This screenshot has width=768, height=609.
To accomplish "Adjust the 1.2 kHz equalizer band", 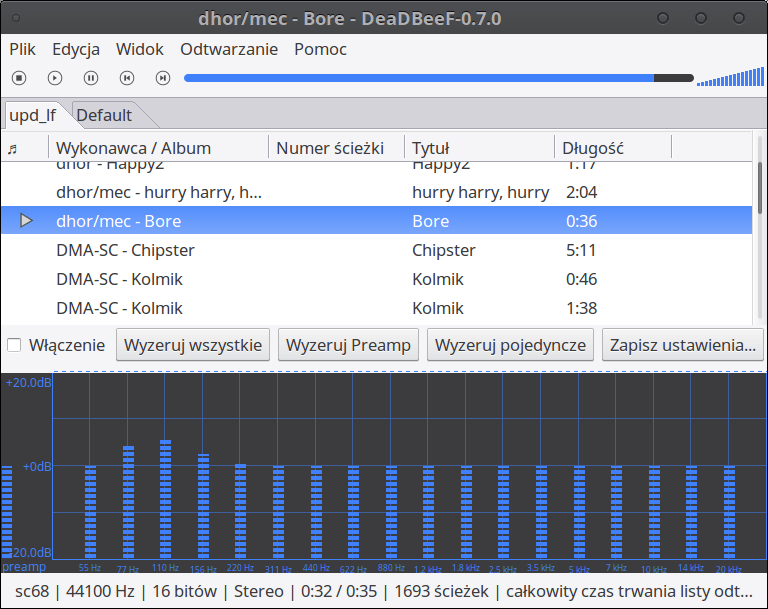I will click(x=428, y=512).
